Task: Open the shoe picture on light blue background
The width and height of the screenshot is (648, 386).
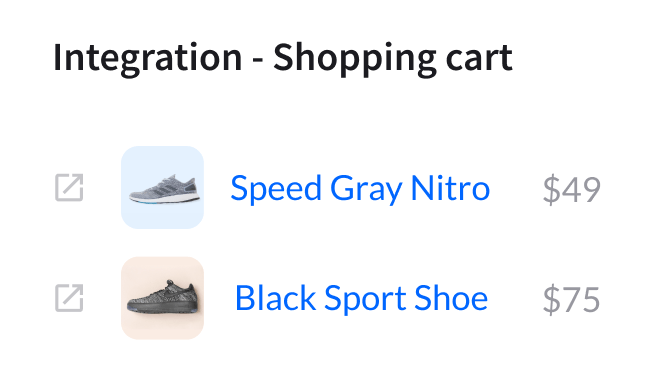Action: point(162,187)
